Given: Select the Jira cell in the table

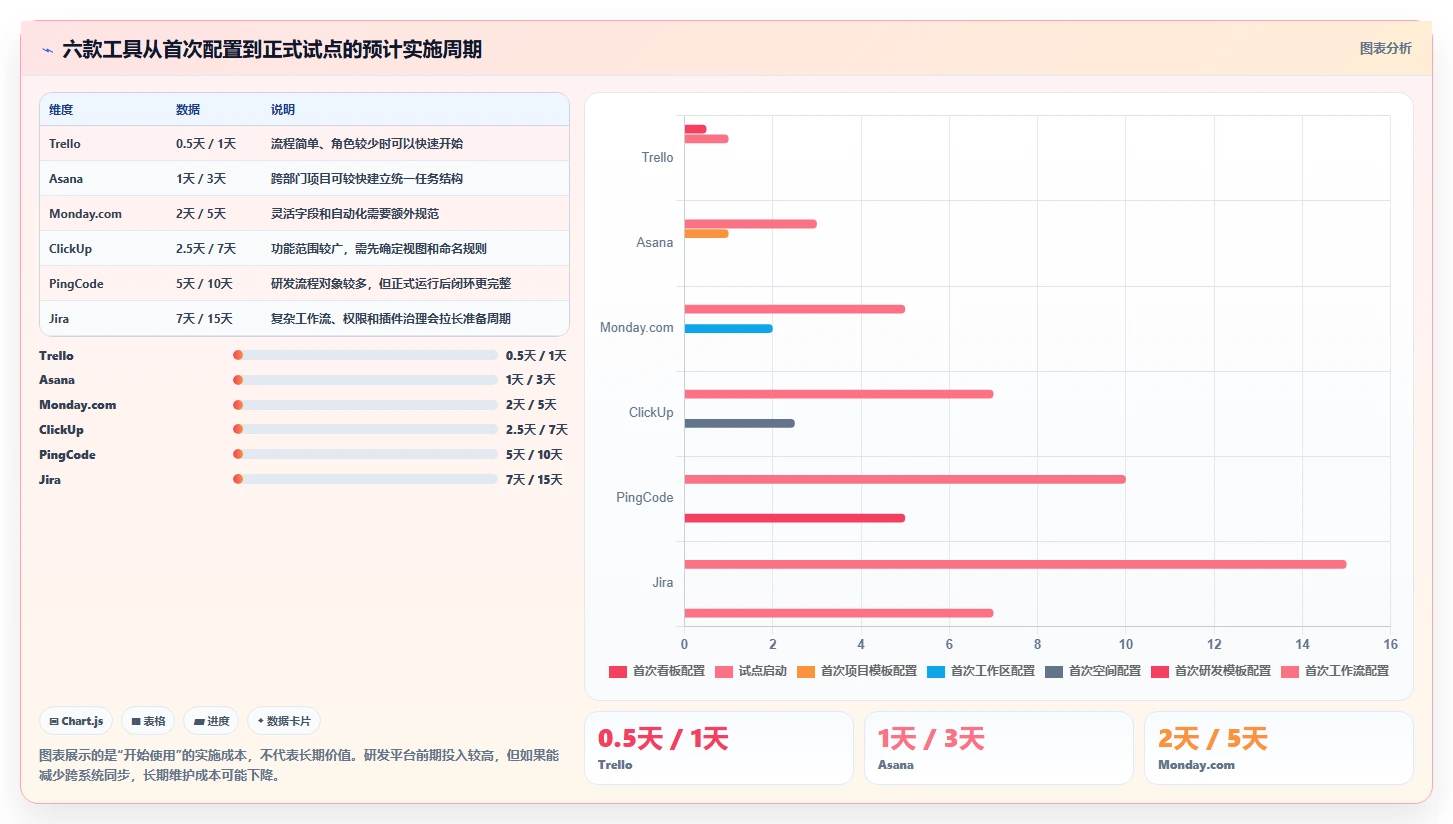Looking at the screenshot, I should [x=59, y=319].
